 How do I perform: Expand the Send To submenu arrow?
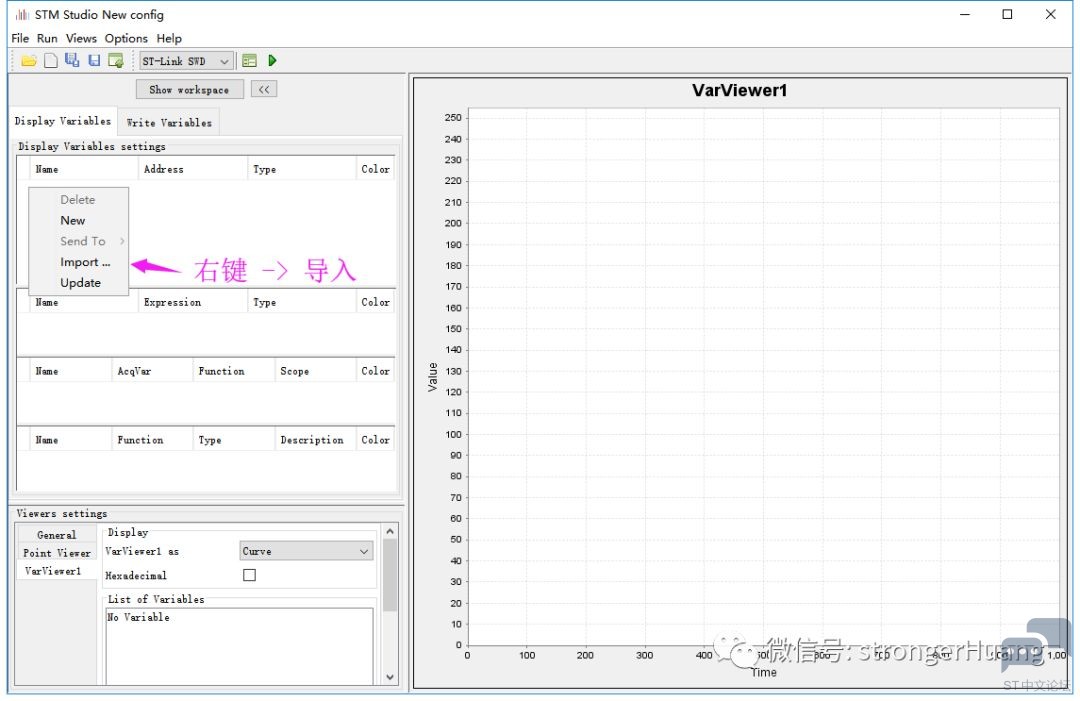click(122, 241)
